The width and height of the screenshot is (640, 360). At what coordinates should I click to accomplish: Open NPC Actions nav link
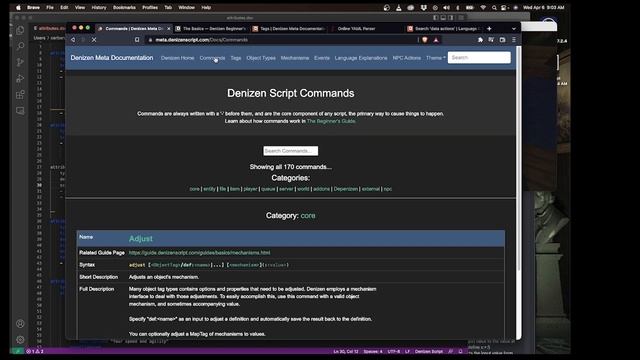coord(407,58)
